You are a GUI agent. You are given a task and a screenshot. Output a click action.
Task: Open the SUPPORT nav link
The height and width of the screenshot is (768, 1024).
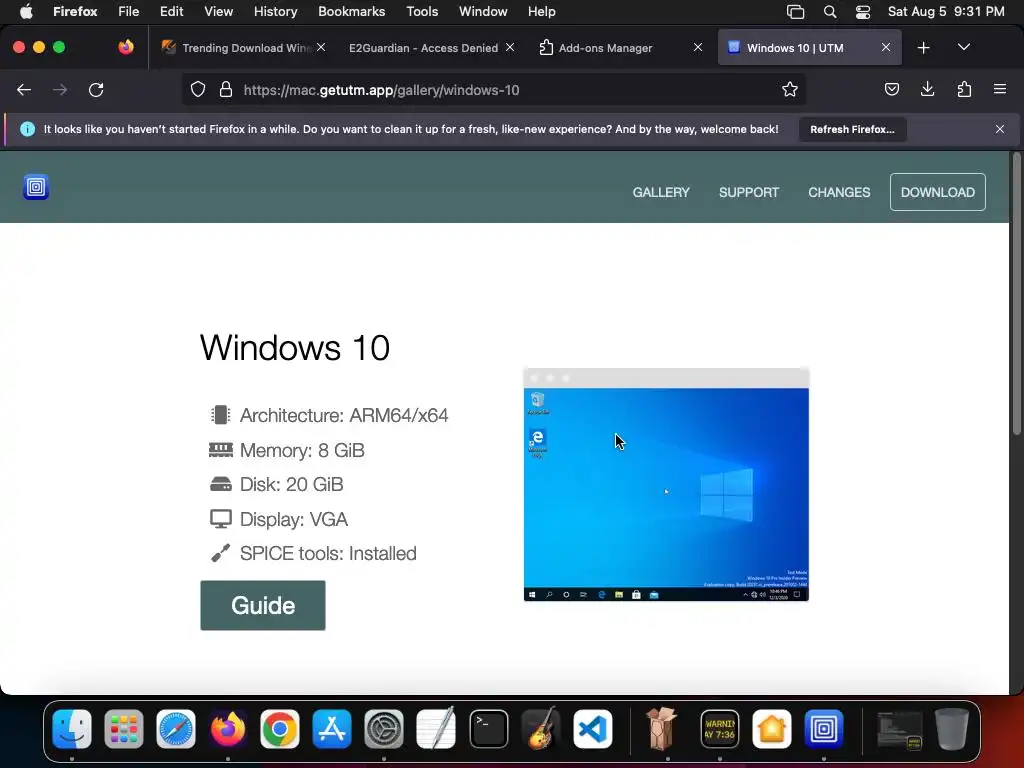click(748, 192)
